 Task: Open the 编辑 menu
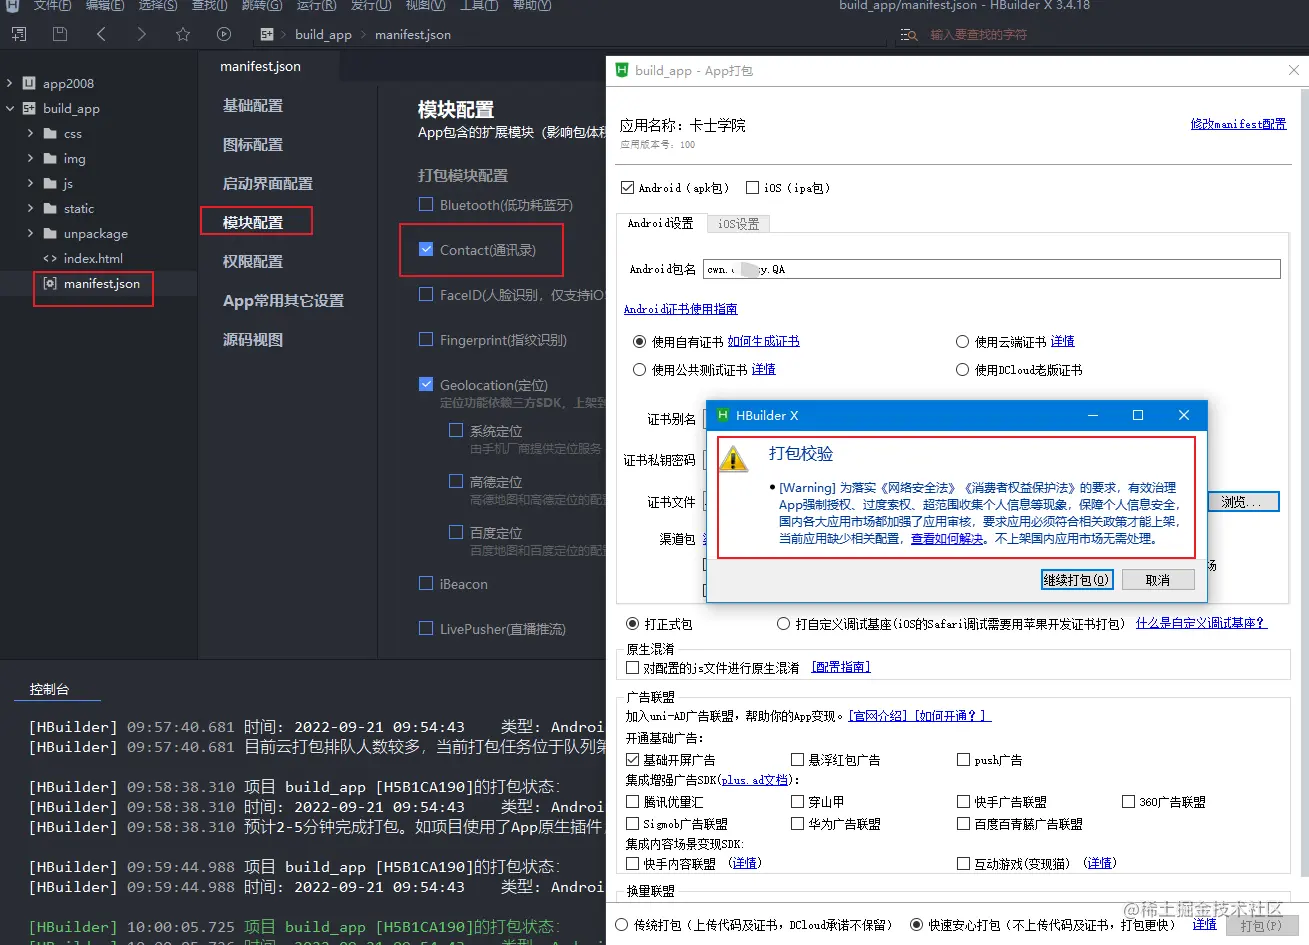click(105, 5)
